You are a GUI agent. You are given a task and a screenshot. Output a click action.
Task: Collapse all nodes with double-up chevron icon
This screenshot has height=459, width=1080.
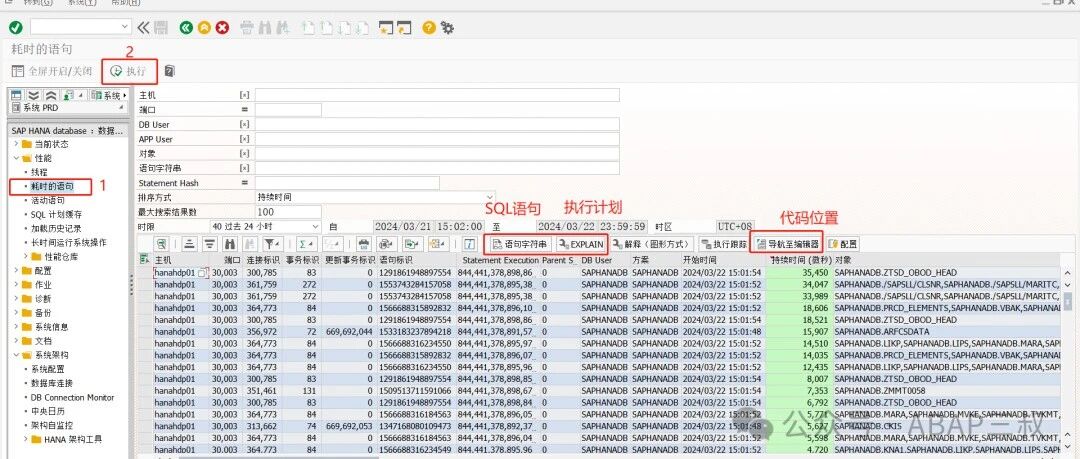pos(50,95)
